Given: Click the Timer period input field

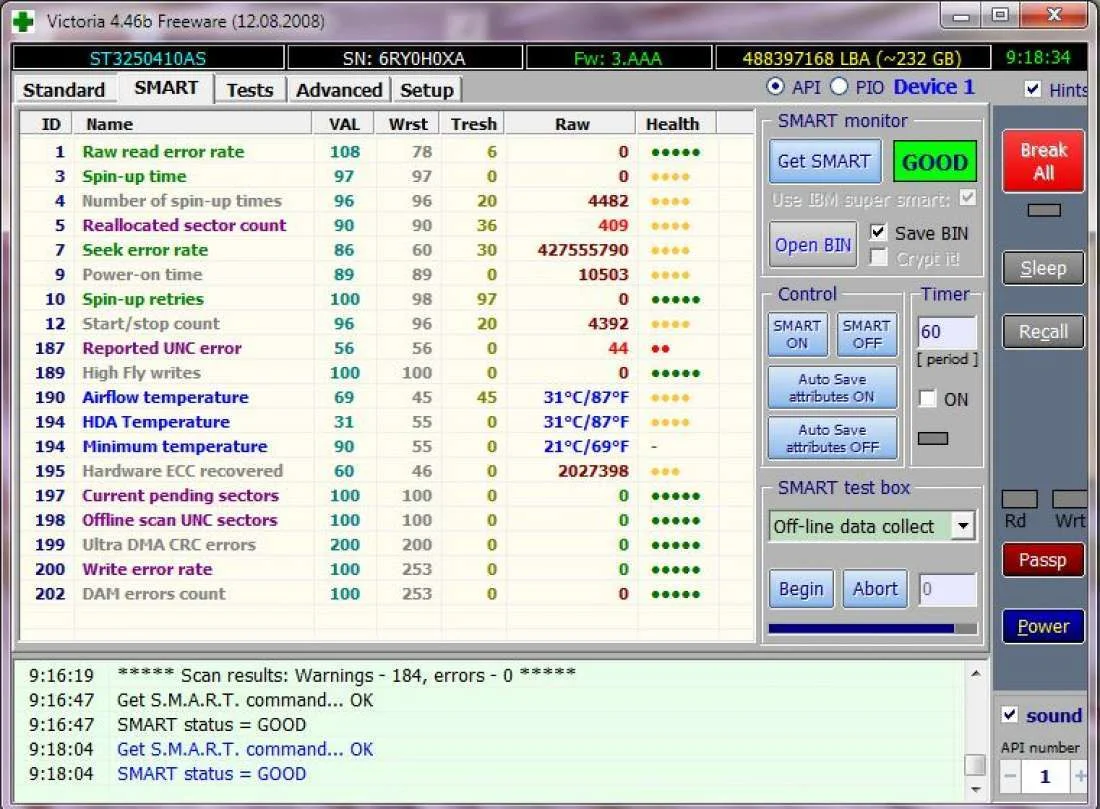Looking at the screenshot, I should tap(946, 332).
